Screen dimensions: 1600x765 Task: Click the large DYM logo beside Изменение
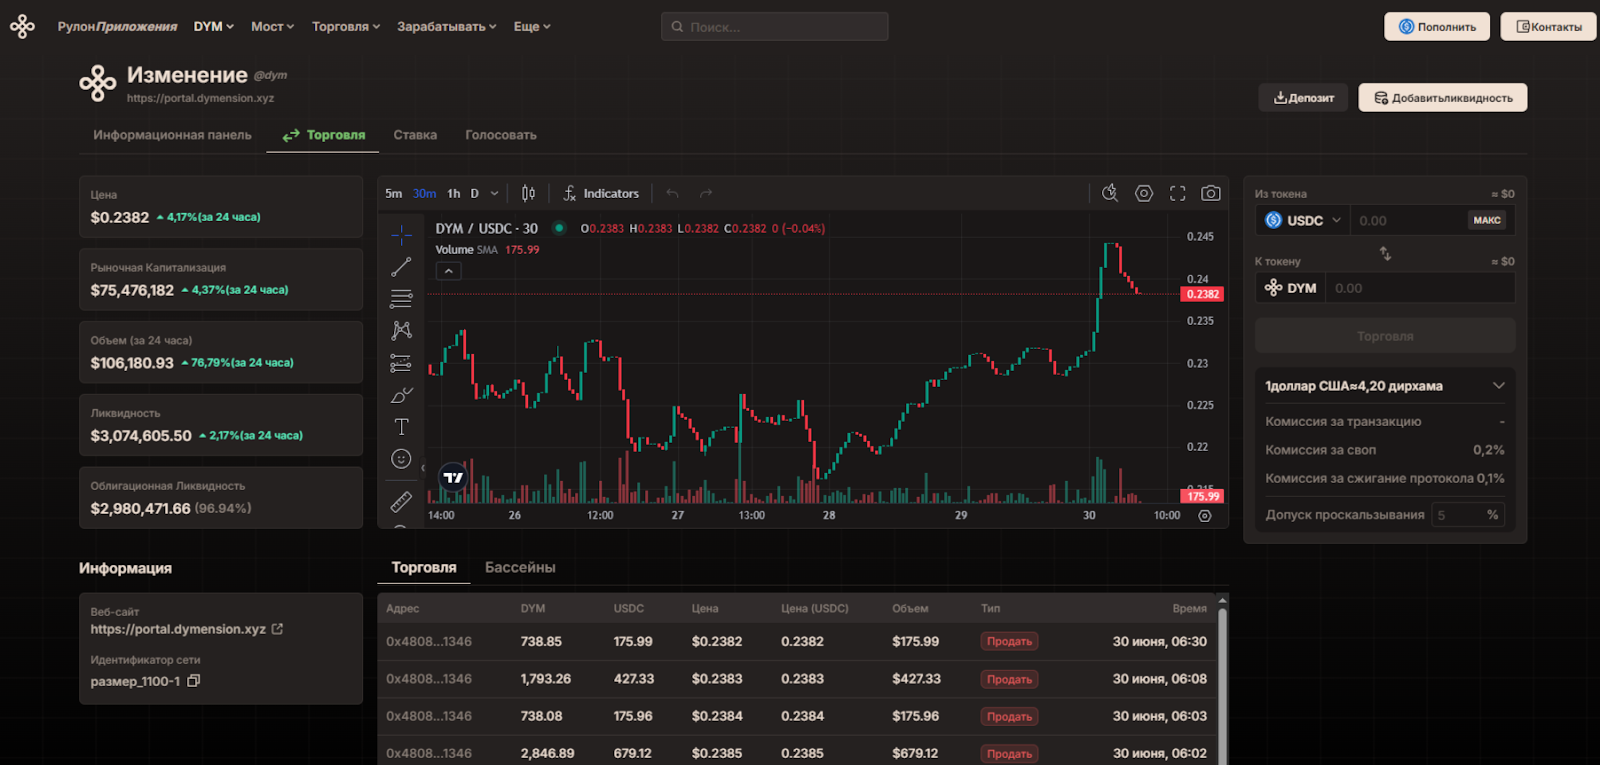(x=98, y=84)
